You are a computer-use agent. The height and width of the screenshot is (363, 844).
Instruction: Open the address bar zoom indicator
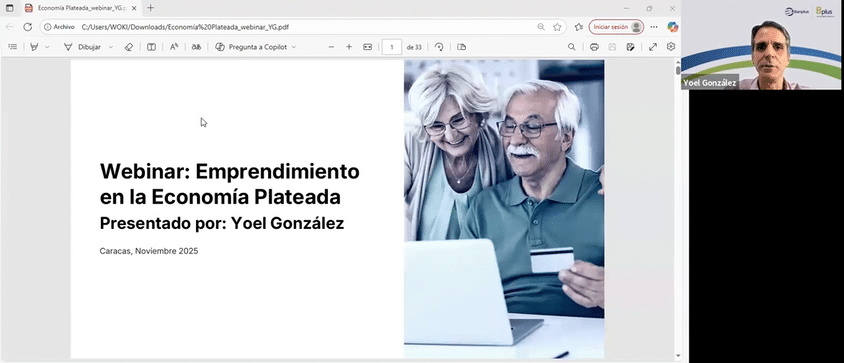pos(541,27)
